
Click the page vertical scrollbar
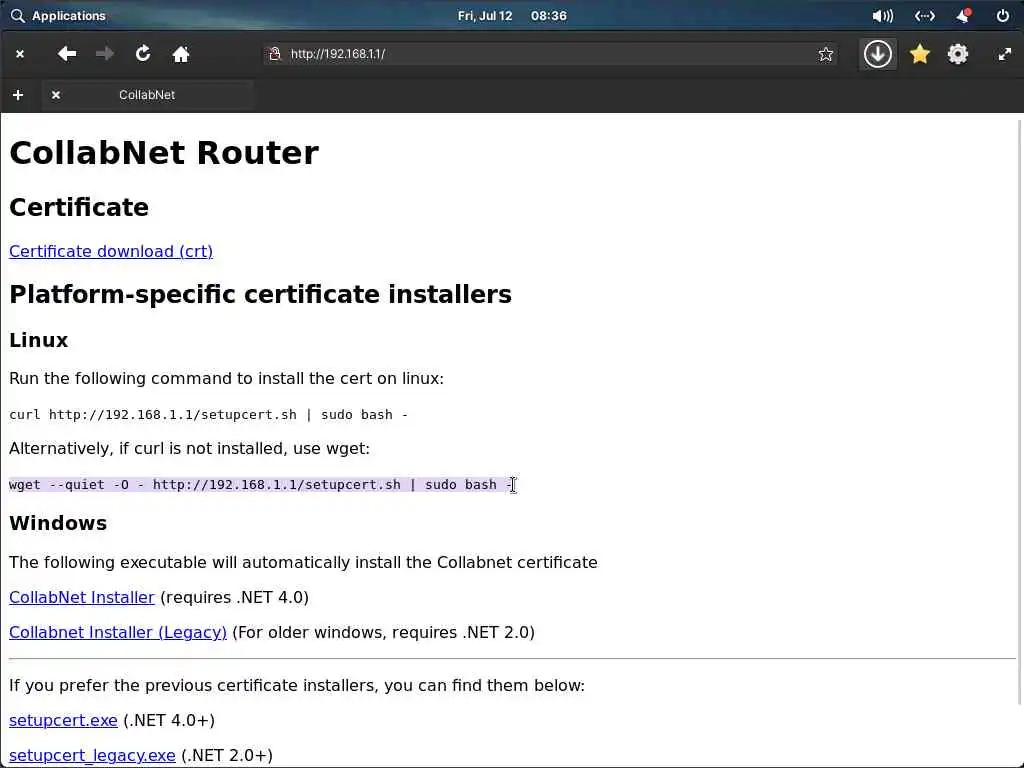pos(1019,411)
